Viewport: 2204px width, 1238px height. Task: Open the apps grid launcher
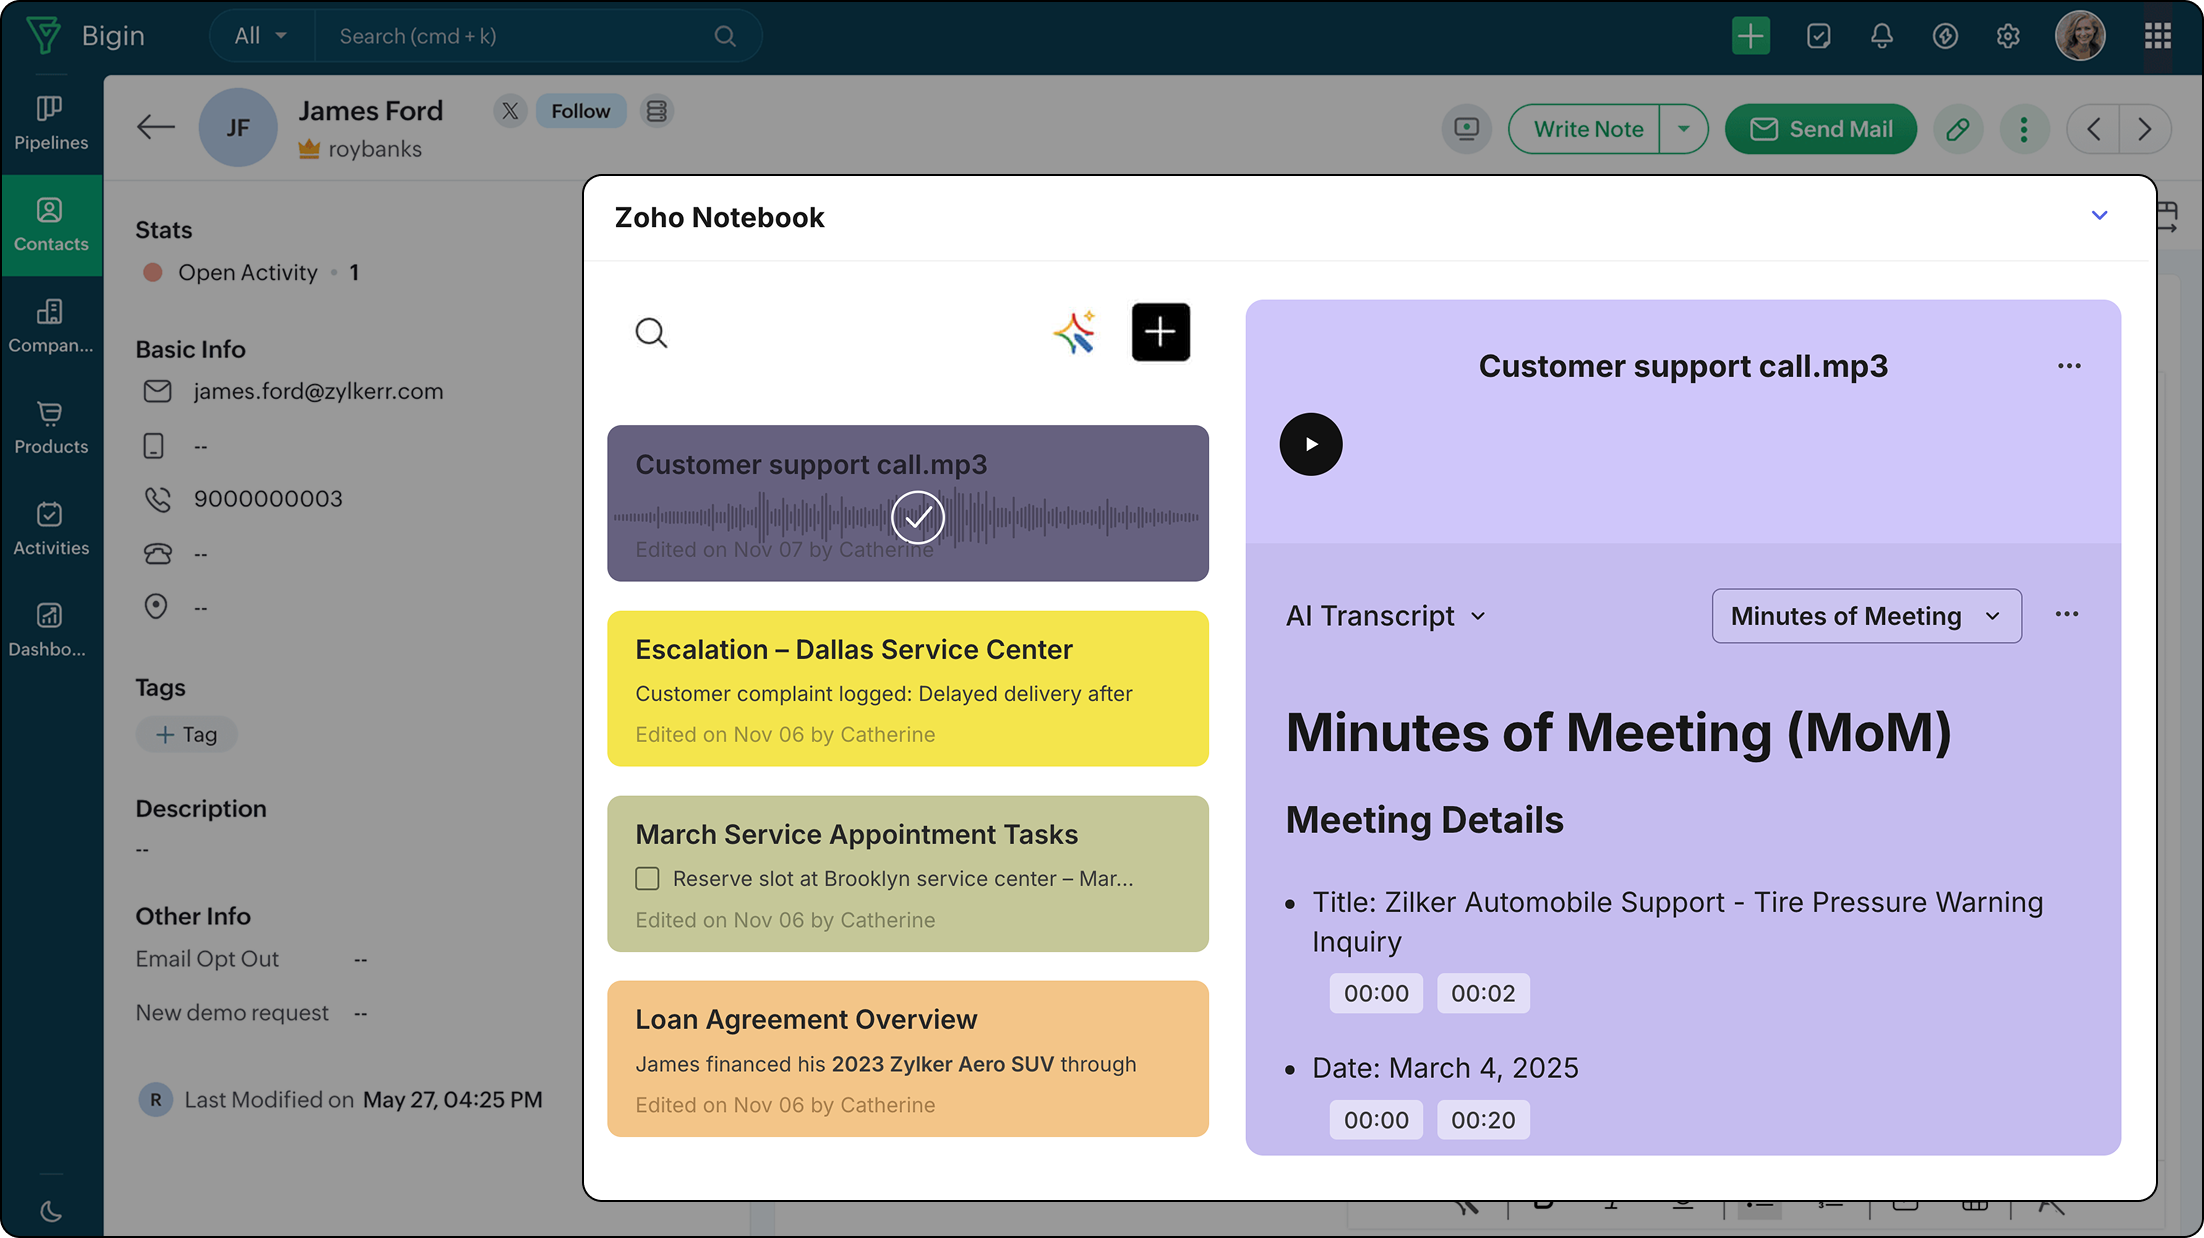pos(2158,36)
